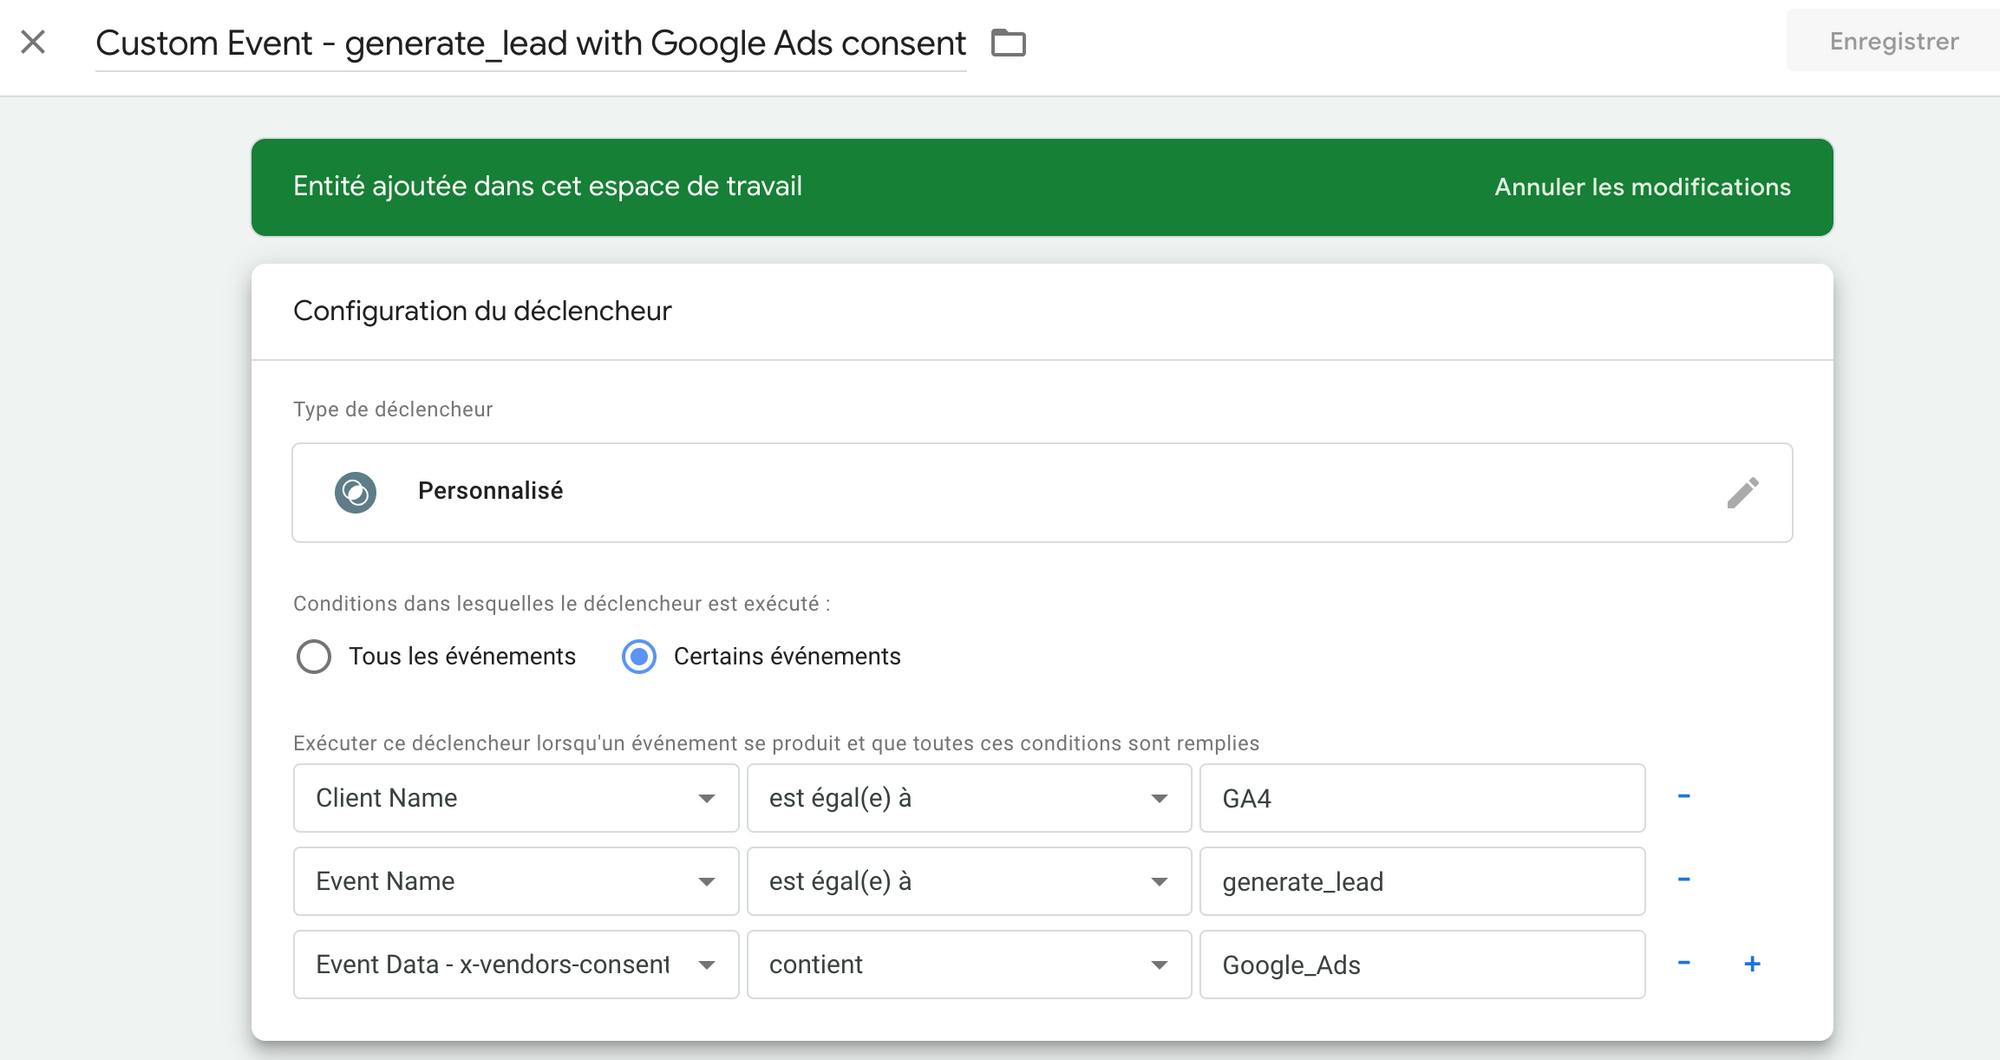Screen dimensions: 2000x1060
Task: Click the Personnalisé trigger type icon
Action: click(355, 492)
